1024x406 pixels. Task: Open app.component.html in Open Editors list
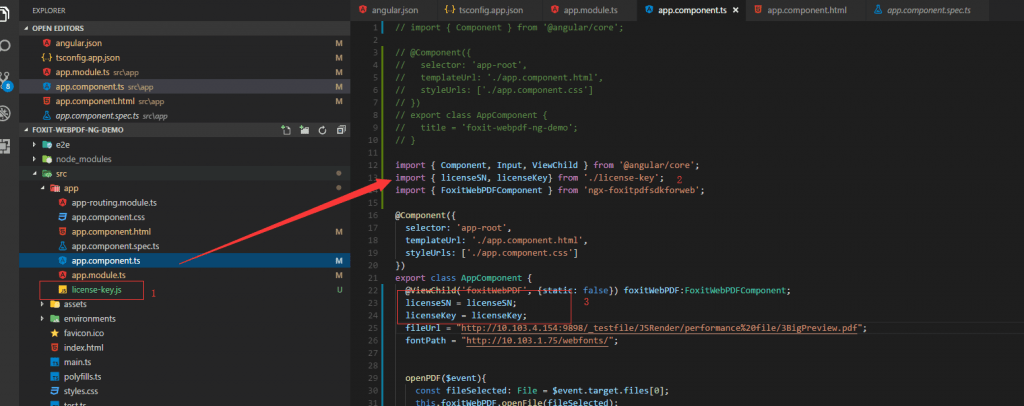[185, 101]
